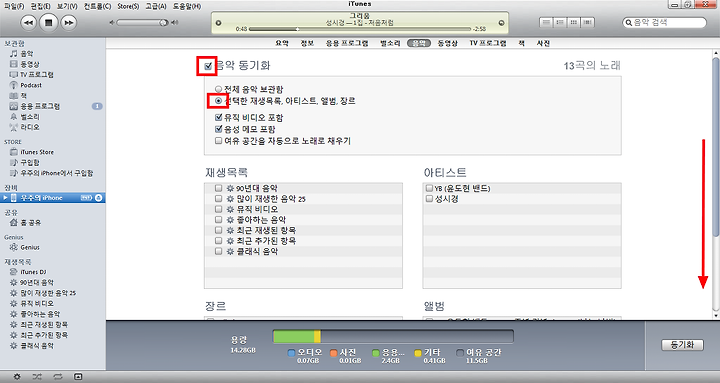Toggle shuffle icon in bottom toolbar
This screenshot has height=383, width=720.
[37, 377]
